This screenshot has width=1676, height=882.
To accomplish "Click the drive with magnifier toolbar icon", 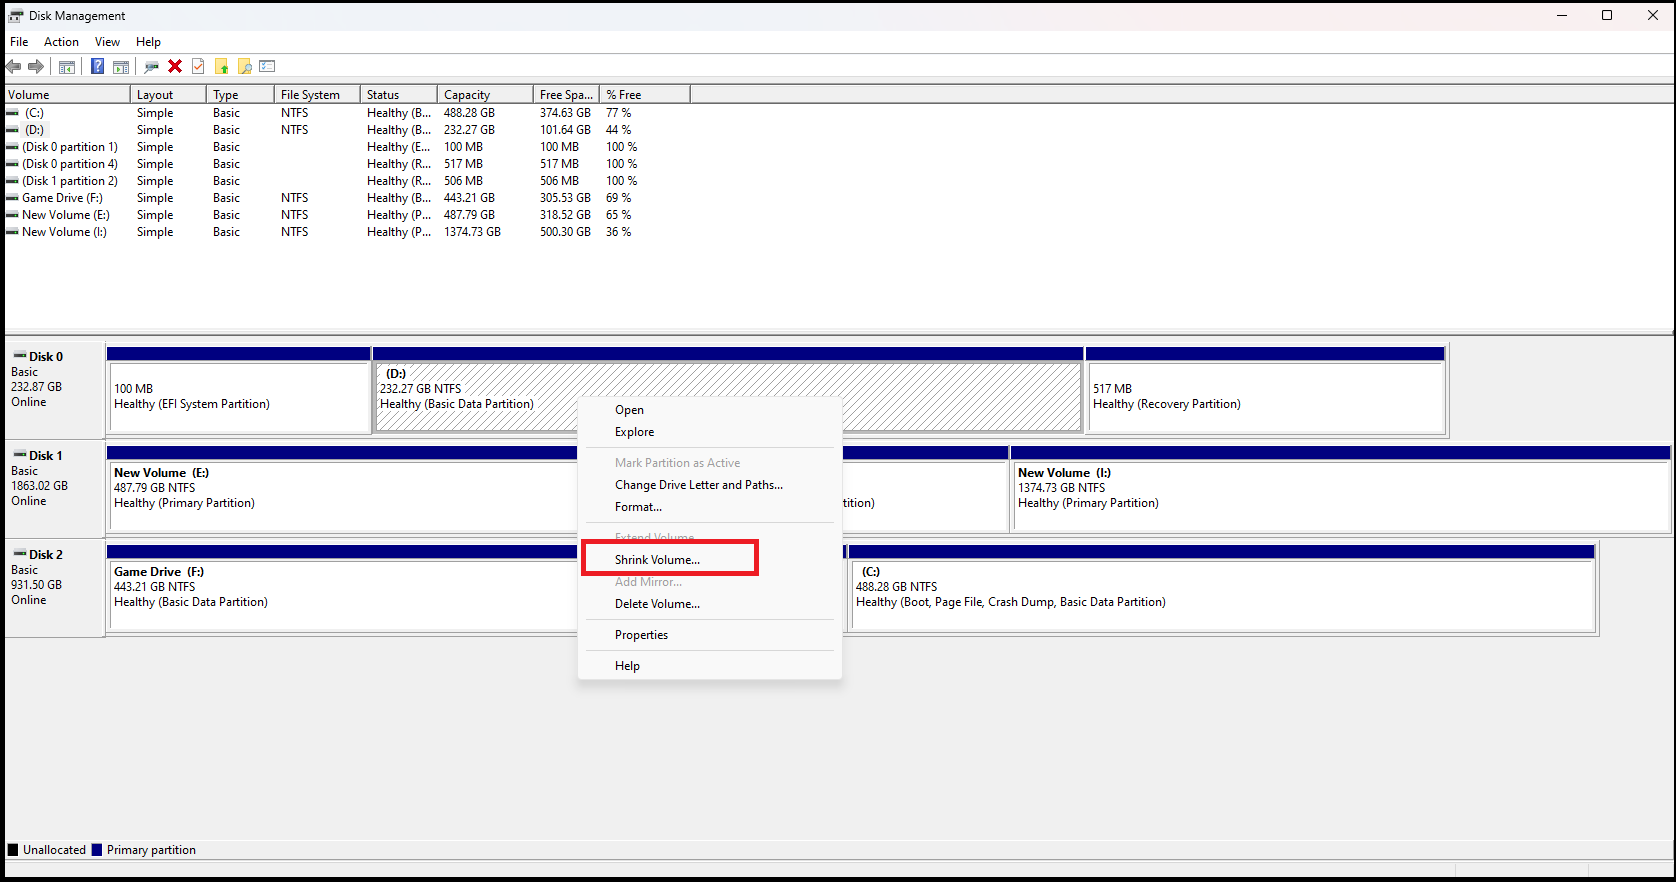I will 151,67.
